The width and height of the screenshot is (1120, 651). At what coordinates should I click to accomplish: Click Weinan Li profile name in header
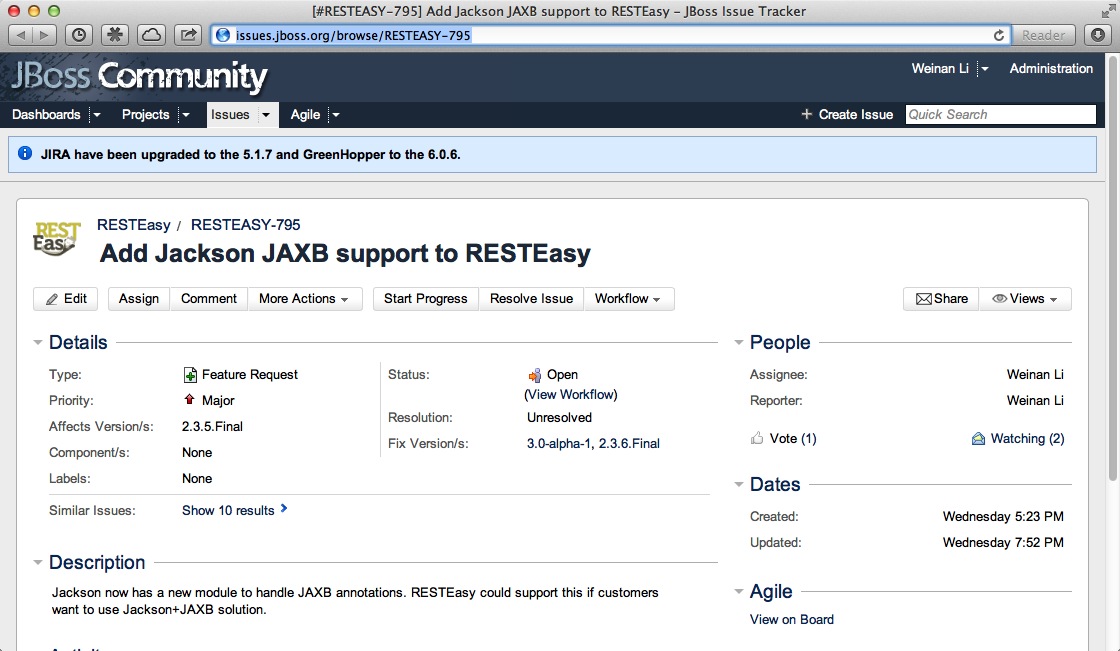(940, 69)
